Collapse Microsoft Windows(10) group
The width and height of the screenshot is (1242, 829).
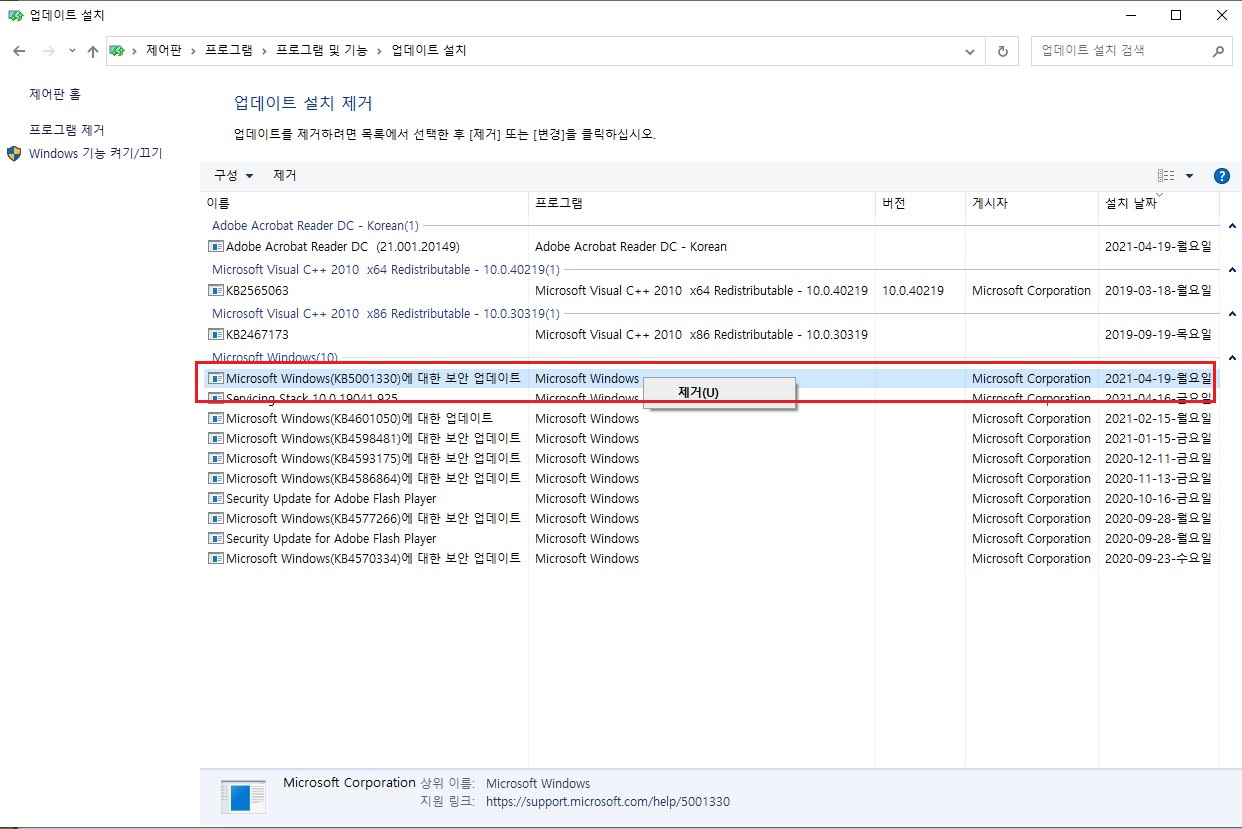pyautogui.click(x=1231, y=358)
